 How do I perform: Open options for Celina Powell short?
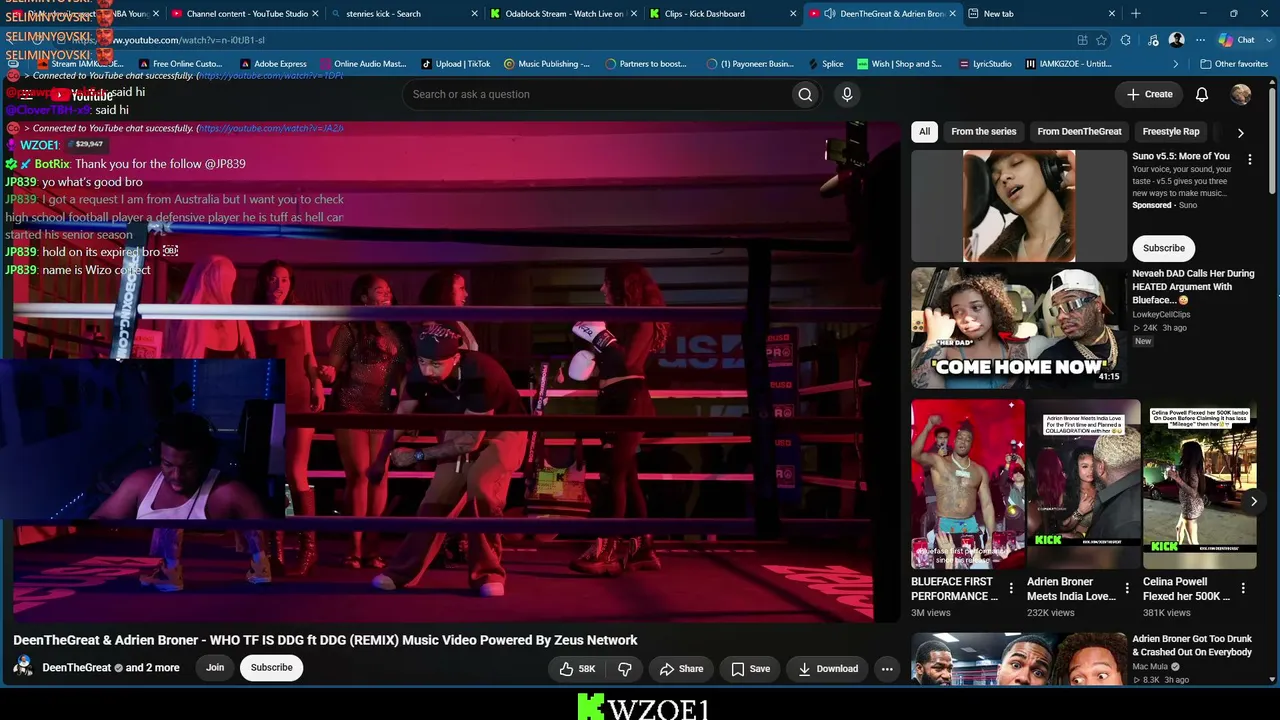coord(1243,588)
